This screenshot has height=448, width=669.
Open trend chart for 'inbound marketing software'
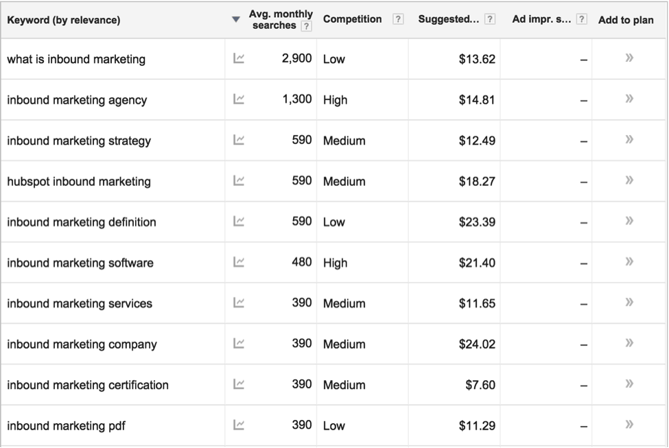pyautogui.click(x=239, y=262)
